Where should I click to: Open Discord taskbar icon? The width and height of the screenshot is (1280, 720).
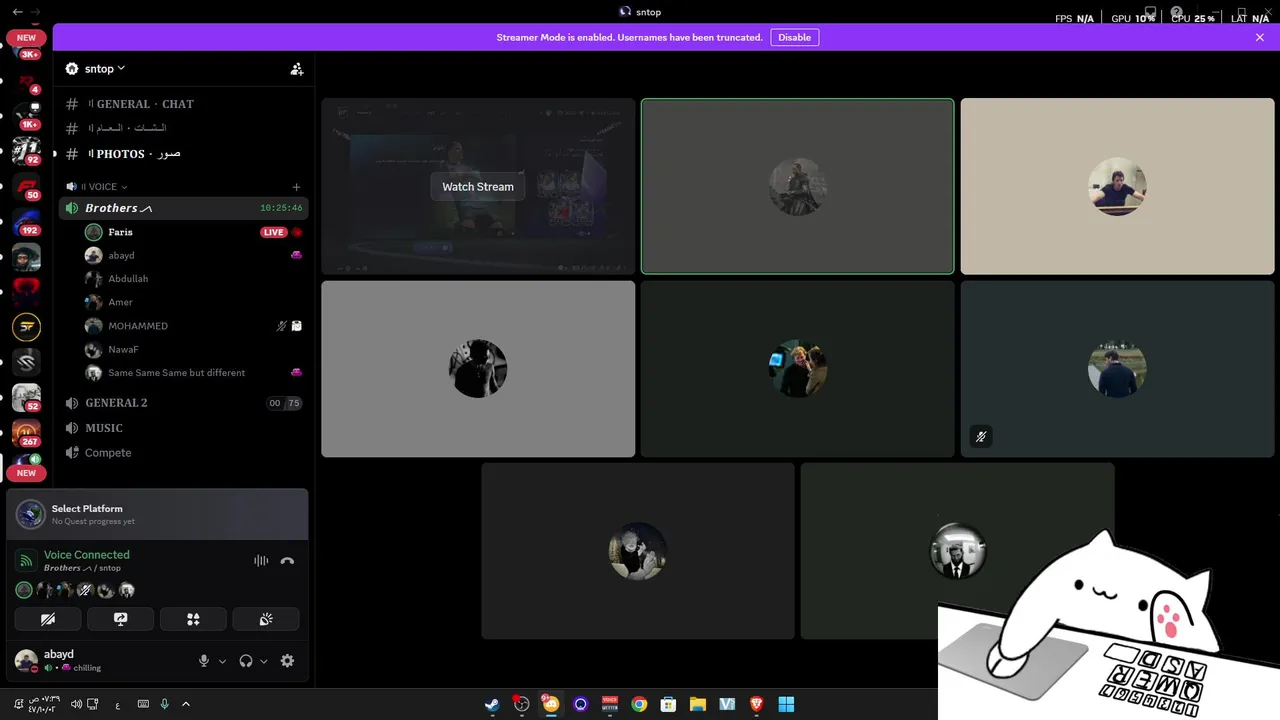(551, 705)
